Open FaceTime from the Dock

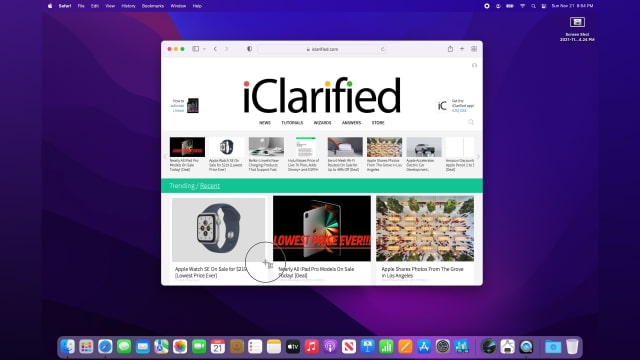click(199, 347)
